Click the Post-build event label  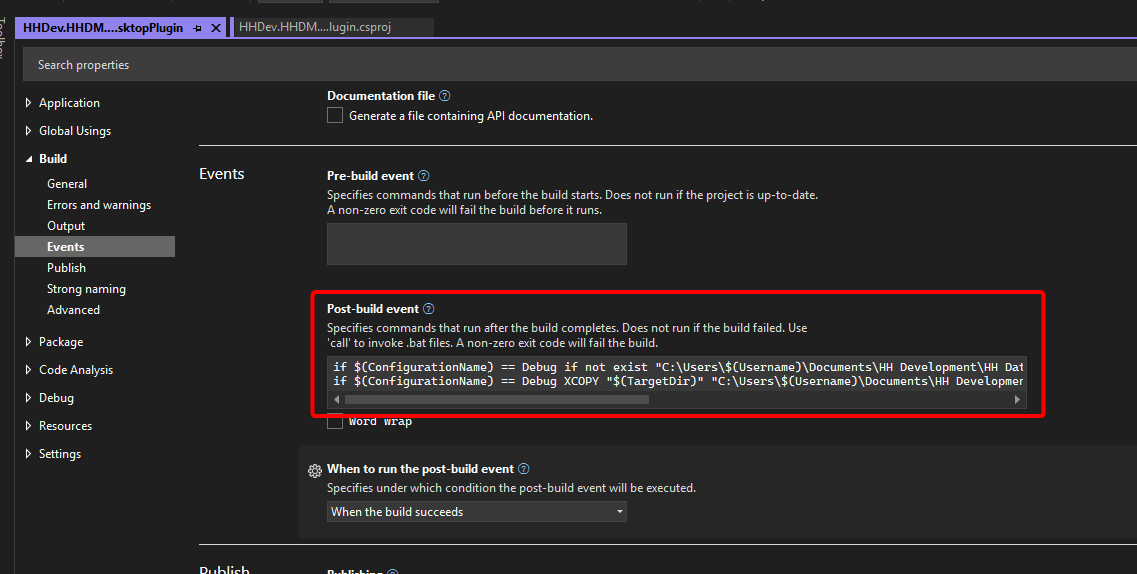point(373,309)
